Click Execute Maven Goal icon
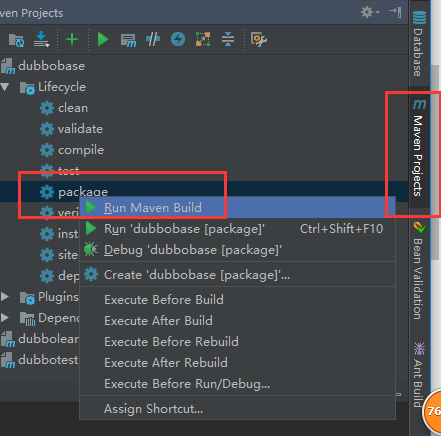The image size is (441, 436). [128, 40]
